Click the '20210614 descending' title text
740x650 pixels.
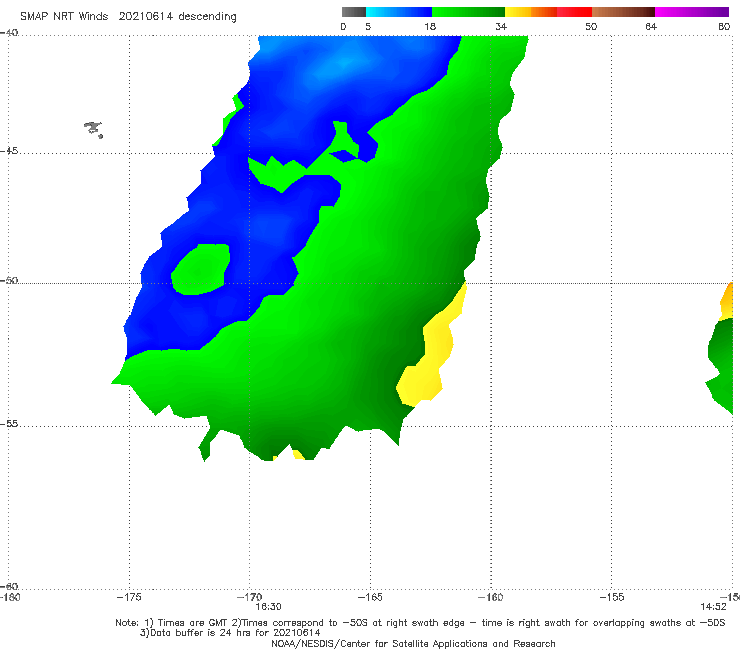[177, 17]
